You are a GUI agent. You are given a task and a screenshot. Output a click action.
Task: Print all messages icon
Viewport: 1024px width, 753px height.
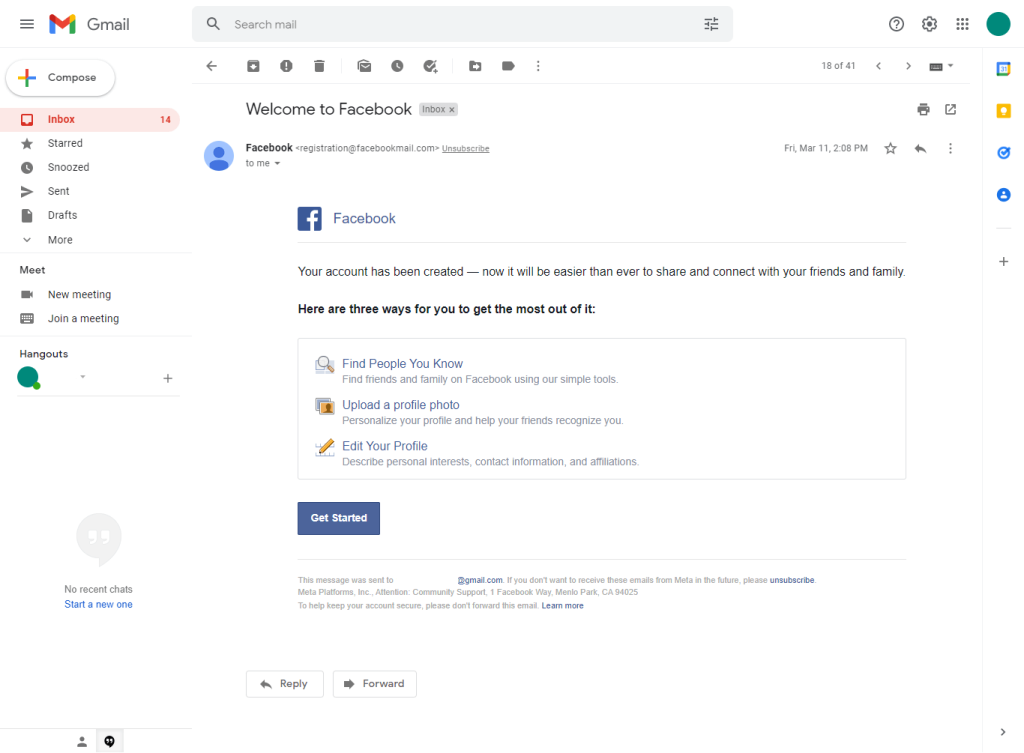coord(923,109)
